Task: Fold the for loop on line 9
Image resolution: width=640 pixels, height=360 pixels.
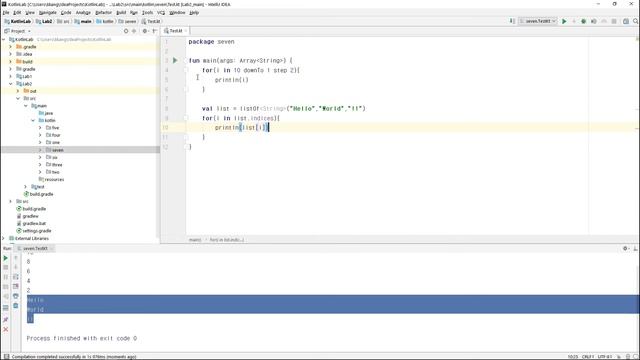Action: [186, 118]
